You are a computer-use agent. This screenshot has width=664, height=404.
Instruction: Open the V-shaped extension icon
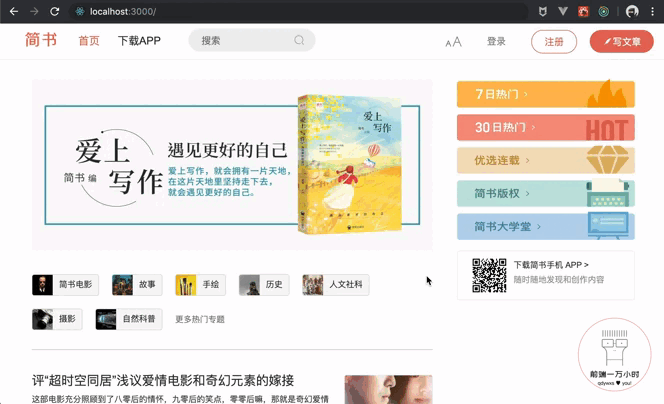[x=563, y=11]
